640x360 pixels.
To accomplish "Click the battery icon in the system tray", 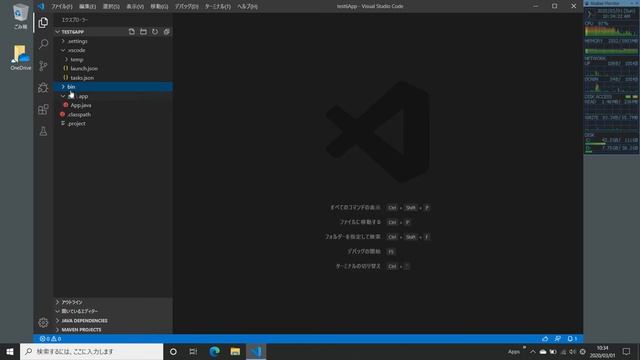I will coord(553,352).
